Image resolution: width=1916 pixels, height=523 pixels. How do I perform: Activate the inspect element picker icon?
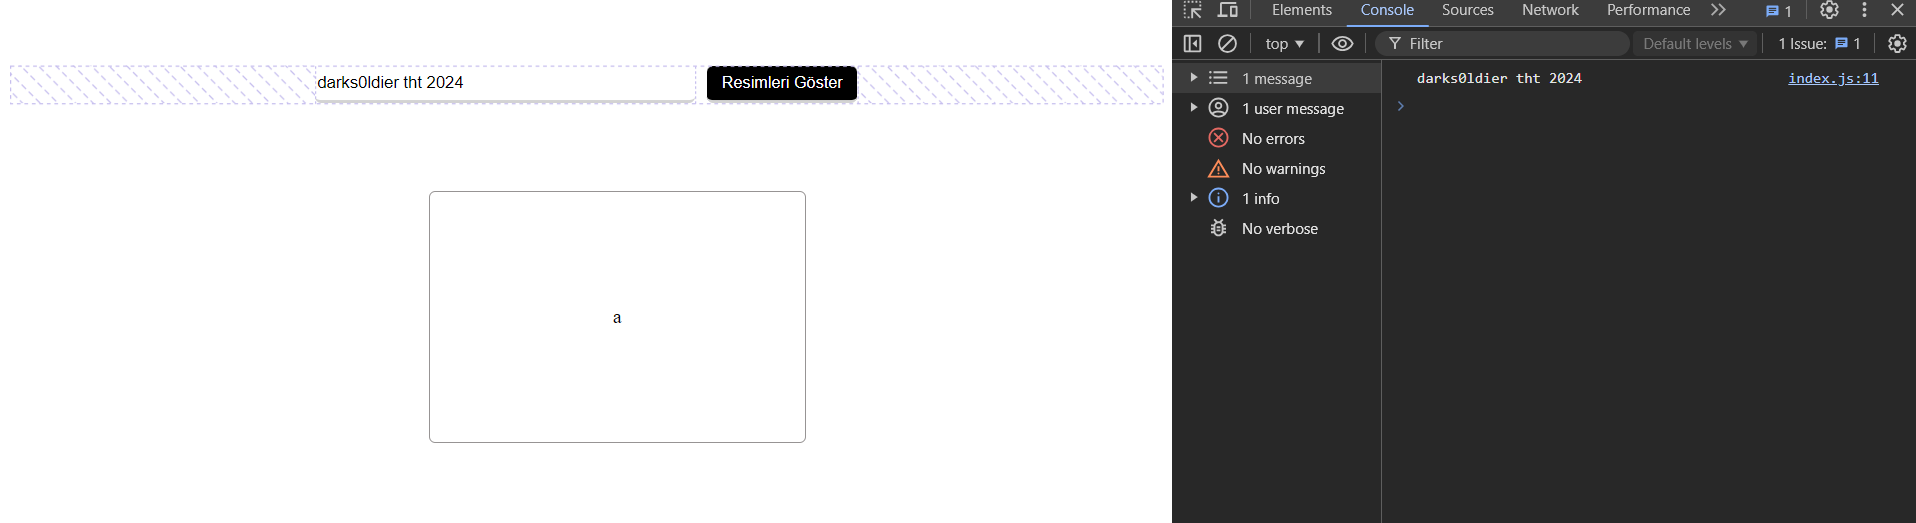pos(1193,10)
